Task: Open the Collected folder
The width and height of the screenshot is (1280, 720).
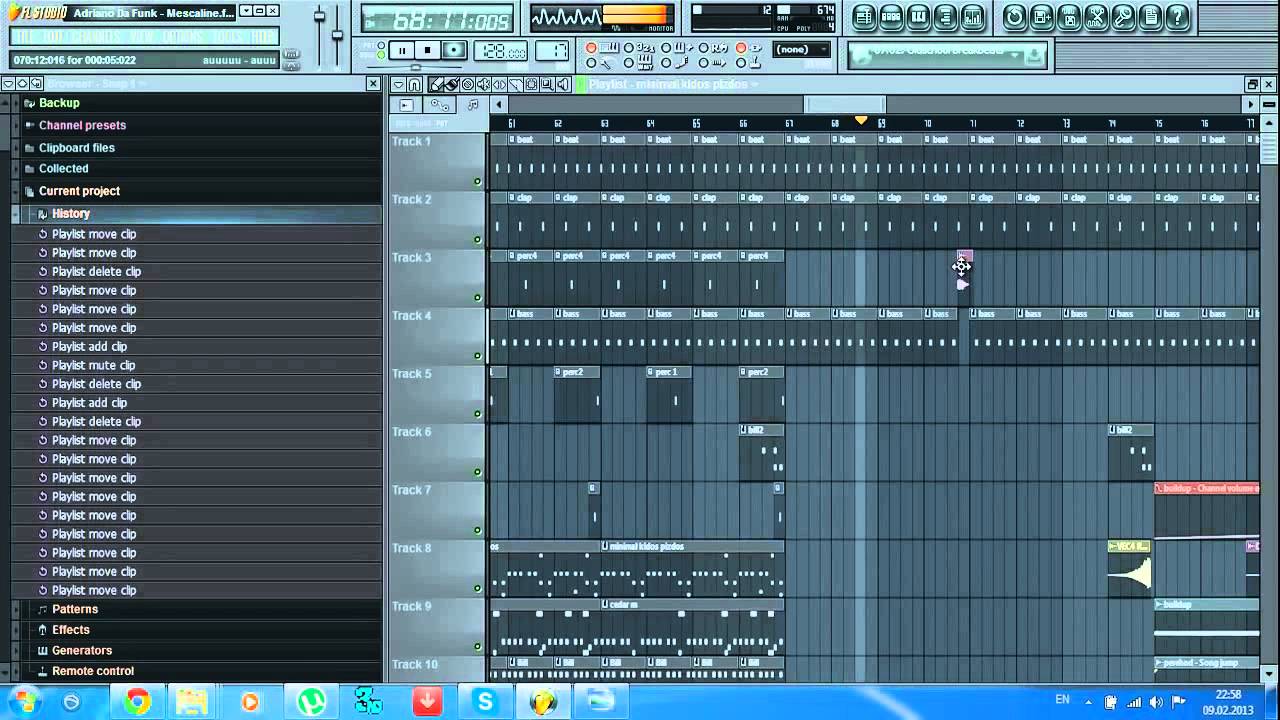Action: pos(64,169)
